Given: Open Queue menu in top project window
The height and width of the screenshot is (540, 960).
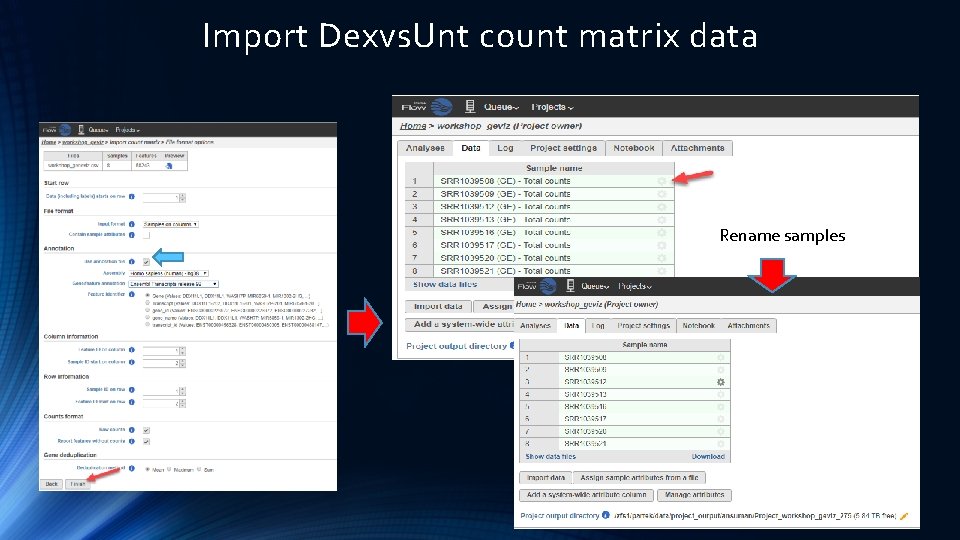Looking at the screenshot, I should [501, 107].
